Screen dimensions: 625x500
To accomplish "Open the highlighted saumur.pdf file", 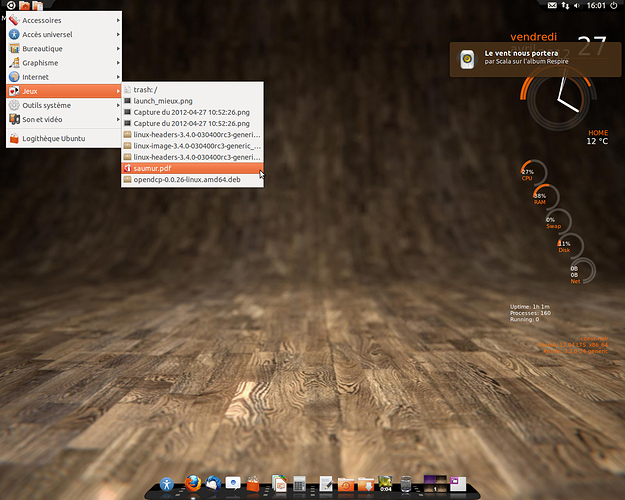I will click(192, 168).
